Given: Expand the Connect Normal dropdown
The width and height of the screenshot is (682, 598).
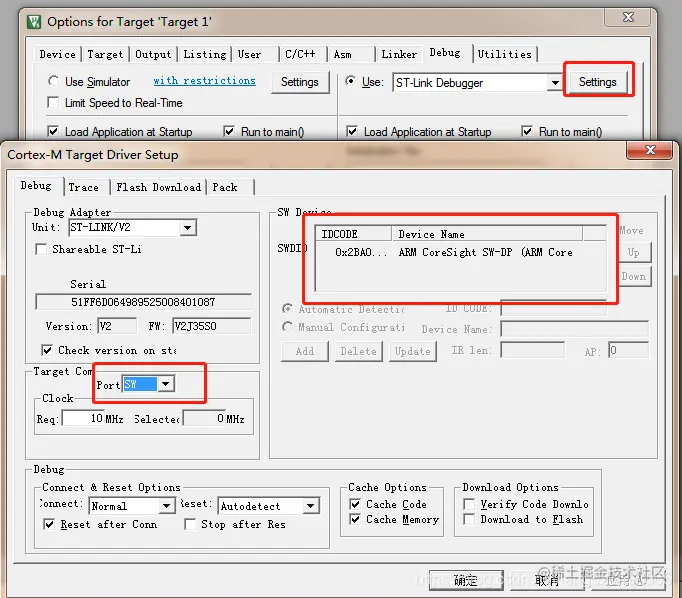Looking at the screenshot, I should point(166,506).
